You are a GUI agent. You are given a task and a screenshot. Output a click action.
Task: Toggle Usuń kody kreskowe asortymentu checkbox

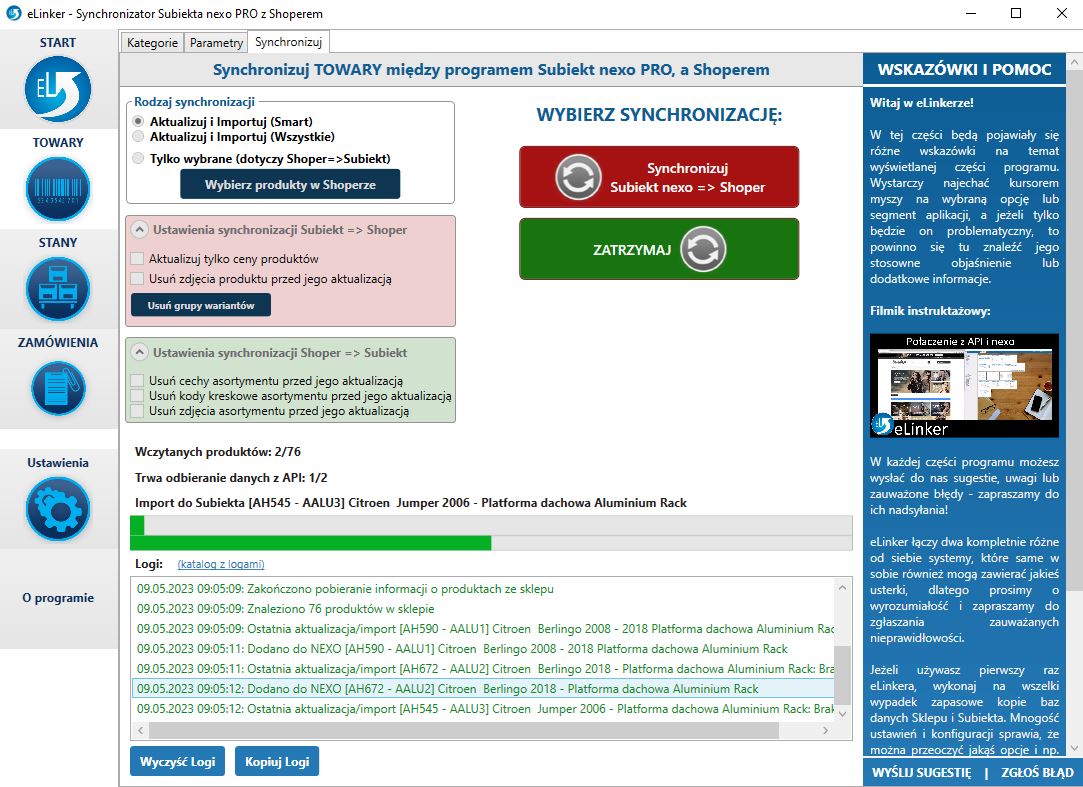click(138, 396)
